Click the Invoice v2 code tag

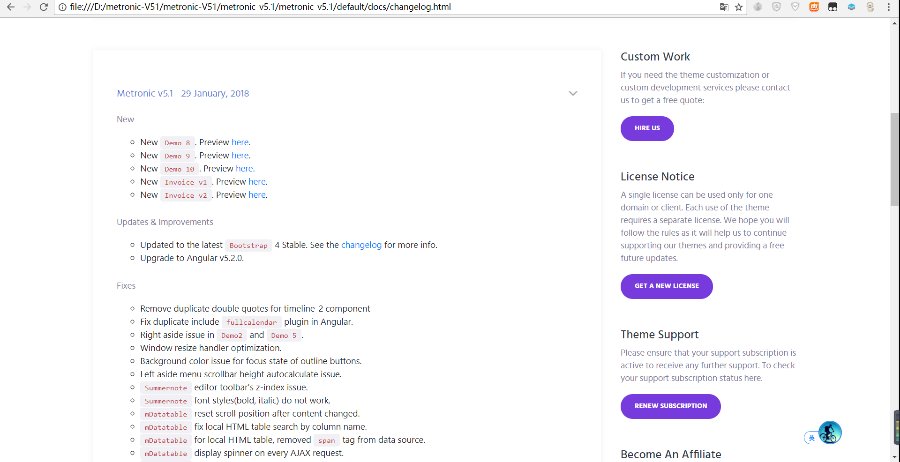point(186,195)
